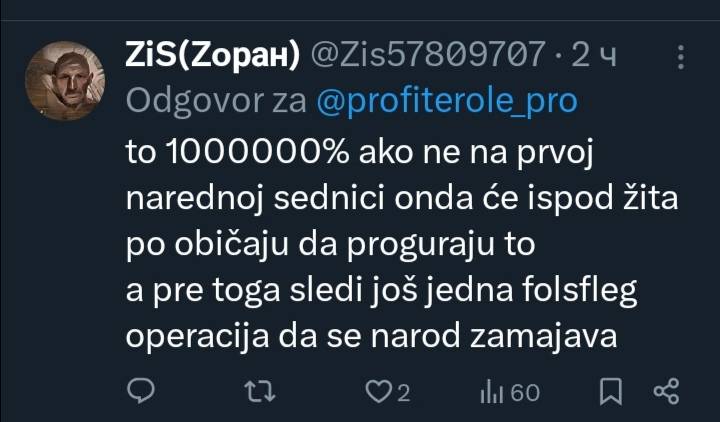This screenshot has width=720, height=422.
Task: Click the like count number 2
Action: (x=403, y=393)
